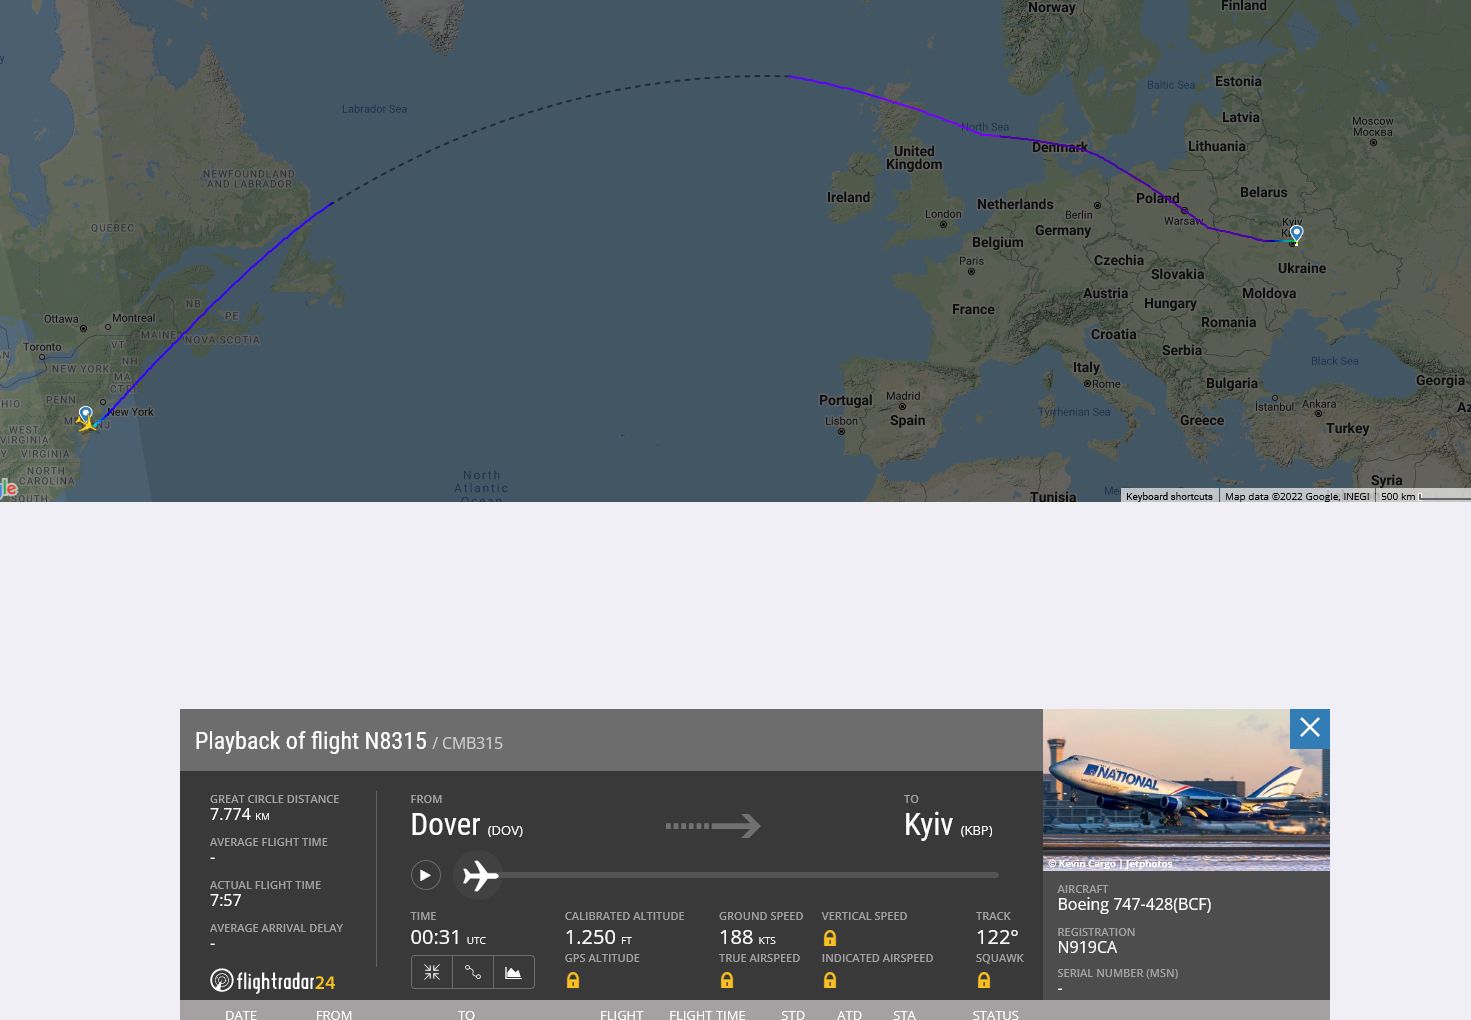Toggle the flight route path icon
This screenshot has height=1020, width=1471.
click(473, 972)
